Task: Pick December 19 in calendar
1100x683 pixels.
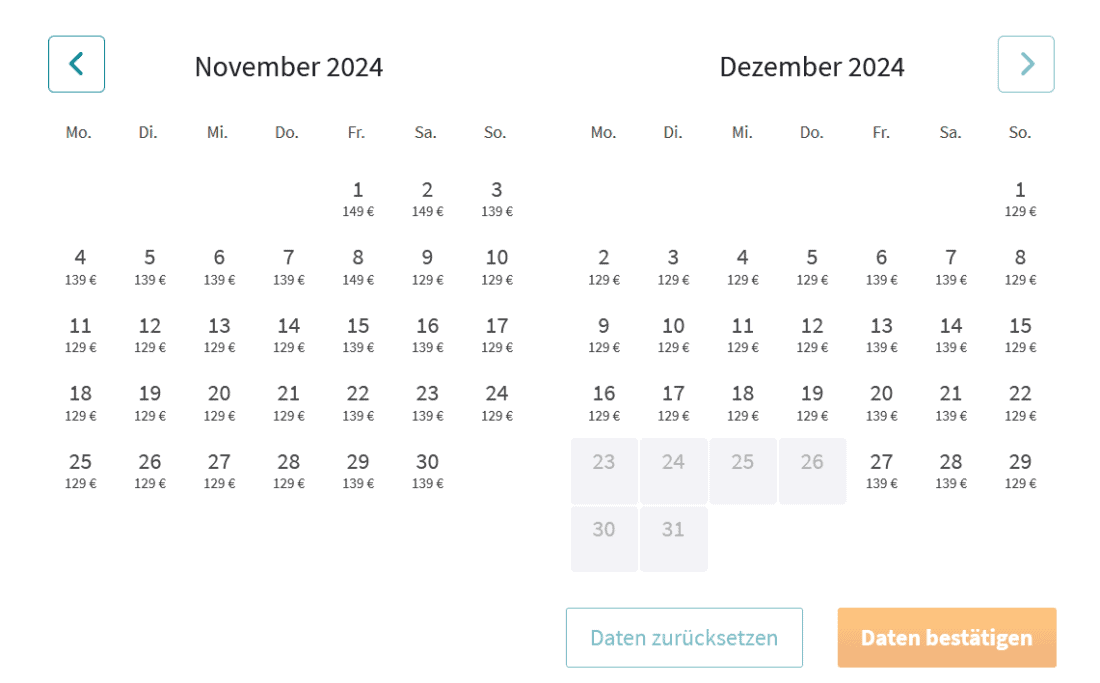Action: point(812,402)
